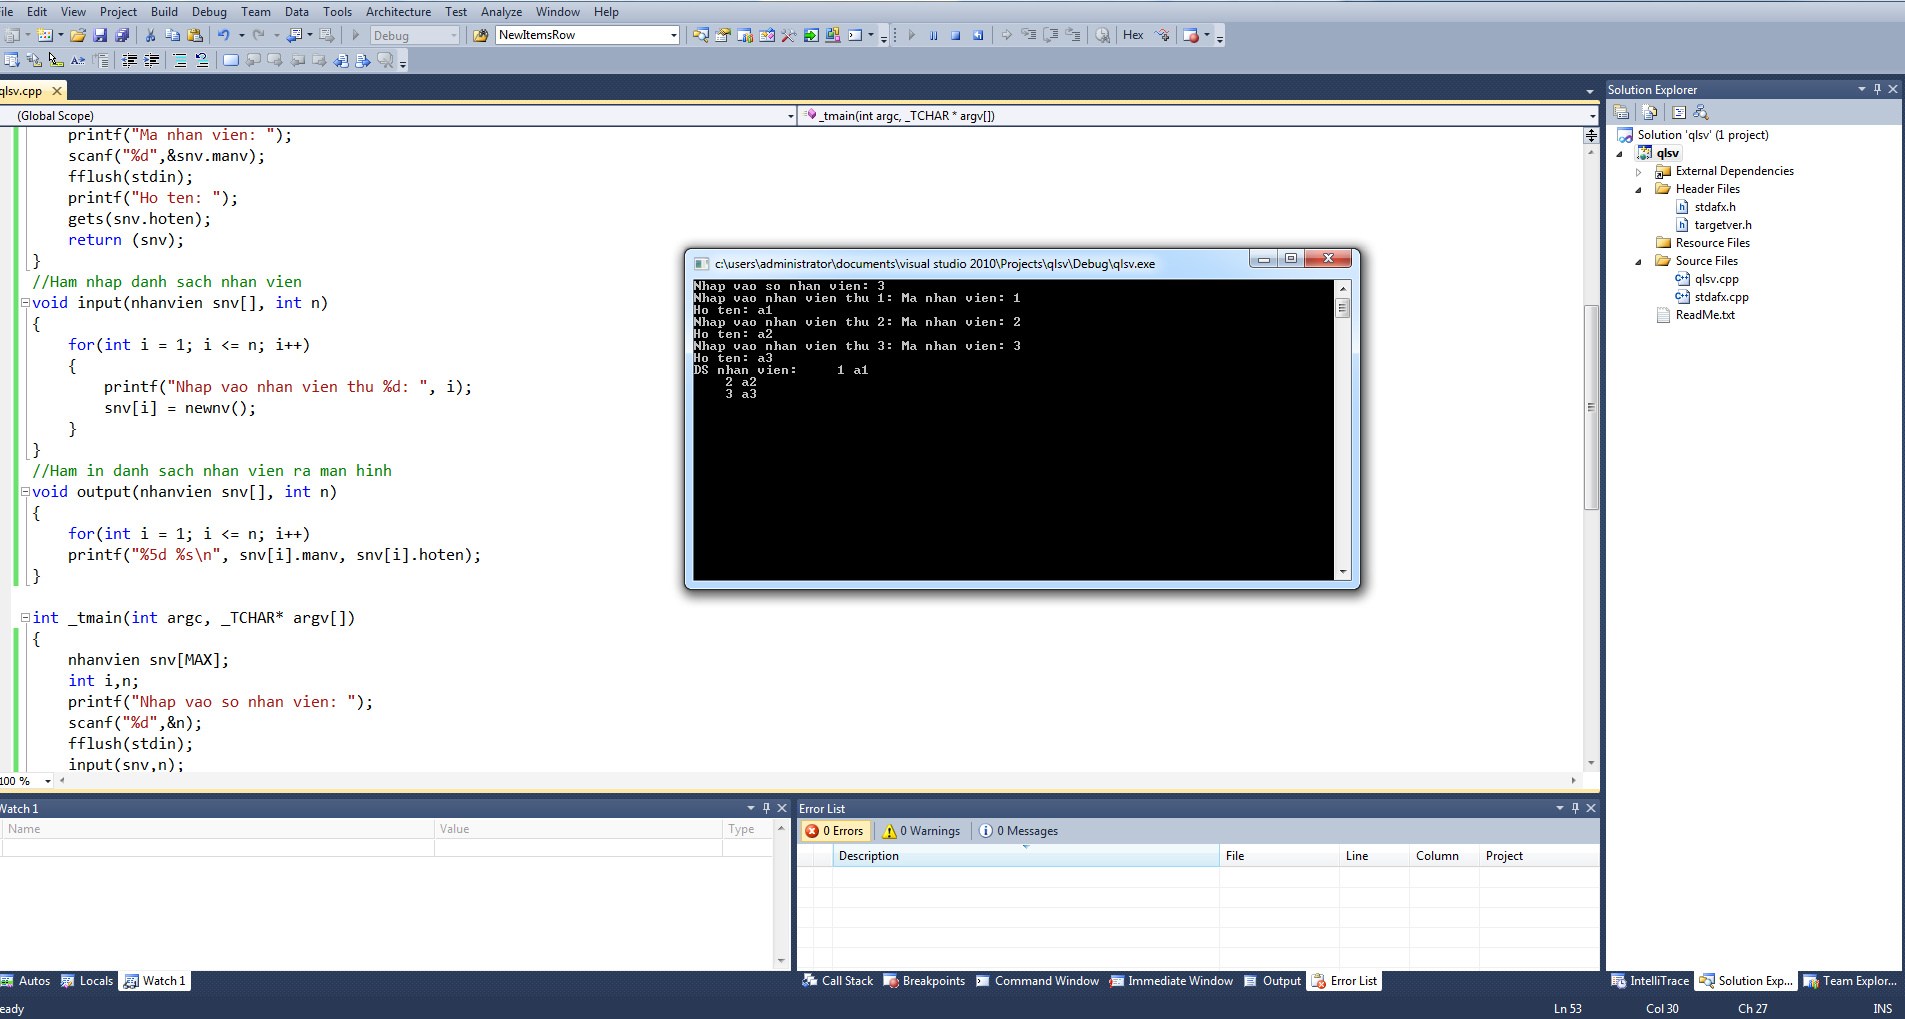Toggle auto-hide pin on Watch 1 panel
The width and height of the screenshot is (1905, 1019).
[x=766, y=808]
